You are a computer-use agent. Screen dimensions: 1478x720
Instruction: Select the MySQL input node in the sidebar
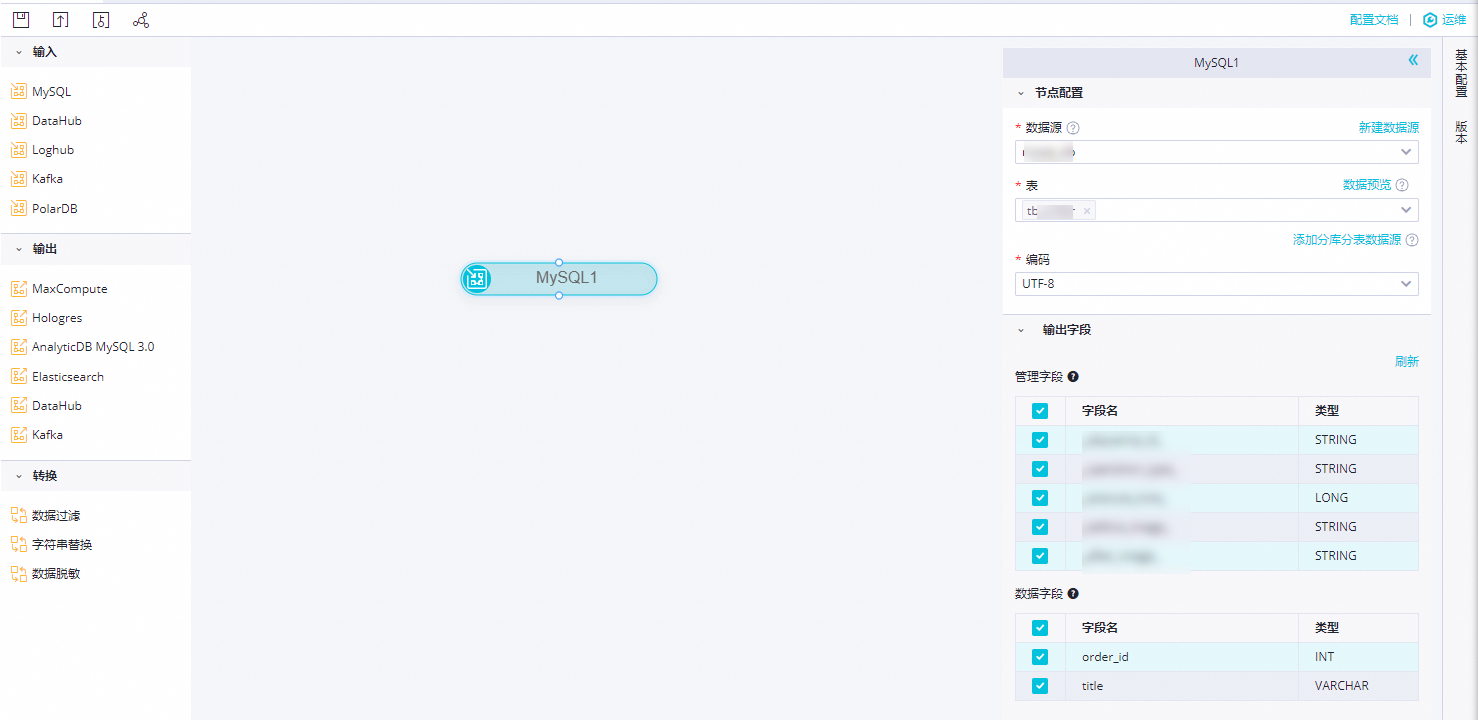(42, 91)
